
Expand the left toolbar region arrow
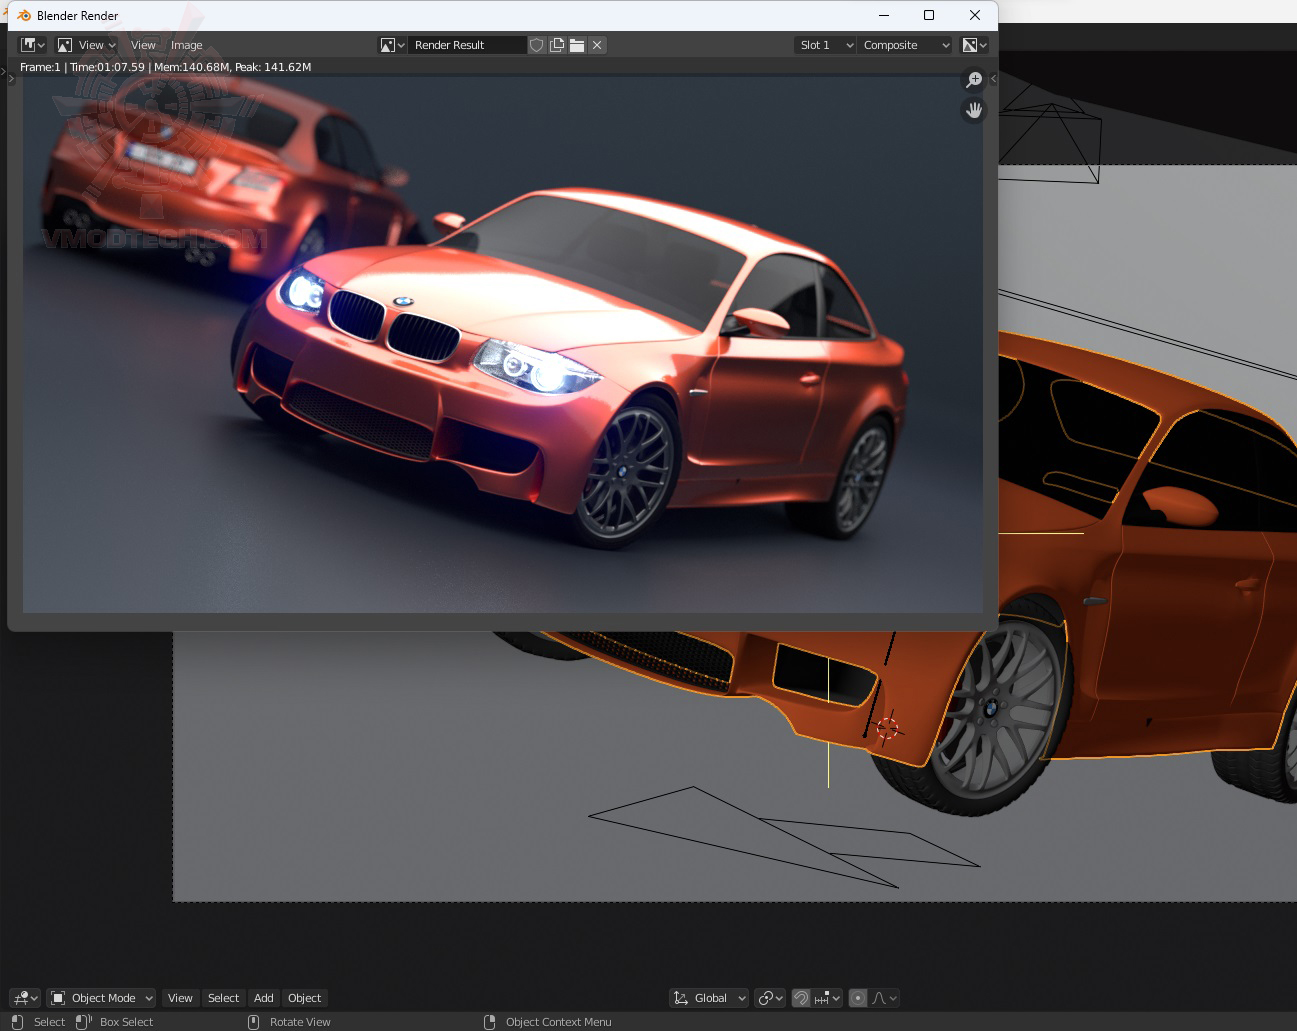click(11, 78)
